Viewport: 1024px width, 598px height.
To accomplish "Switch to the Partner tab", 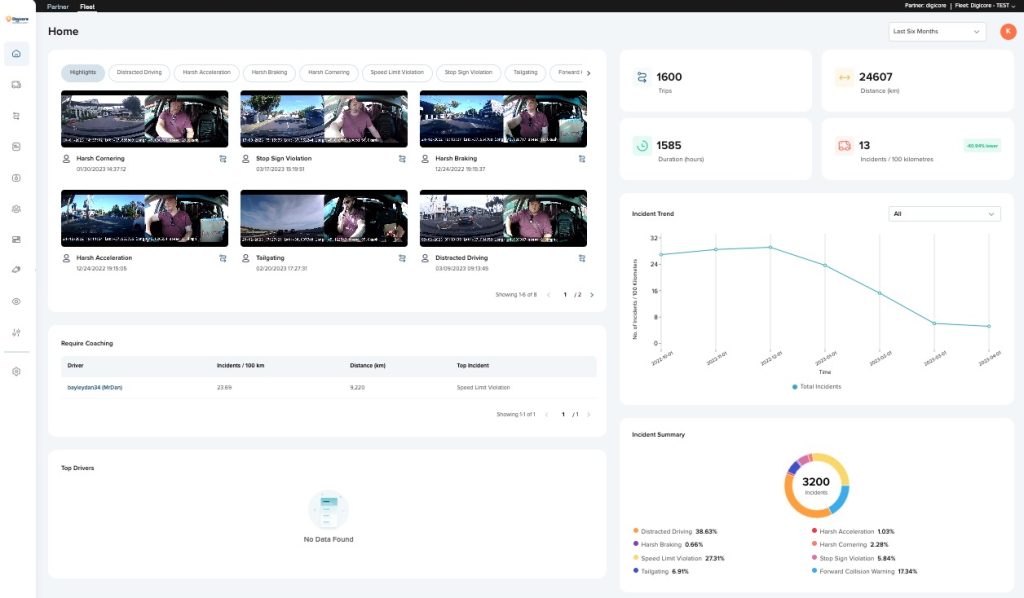I will tap(57, 5).
